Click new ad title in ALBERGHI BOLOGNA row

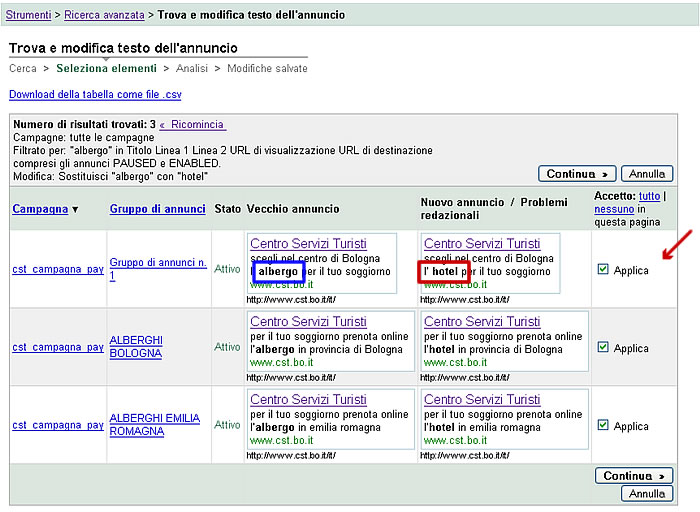coord(482,321)
